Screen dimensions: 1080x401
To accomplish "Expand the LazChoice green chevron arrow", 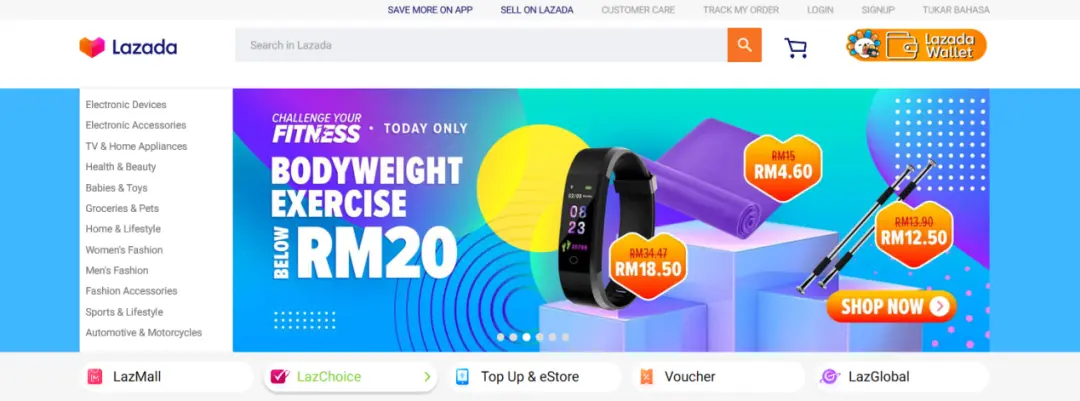I will [x=427, y=377].
